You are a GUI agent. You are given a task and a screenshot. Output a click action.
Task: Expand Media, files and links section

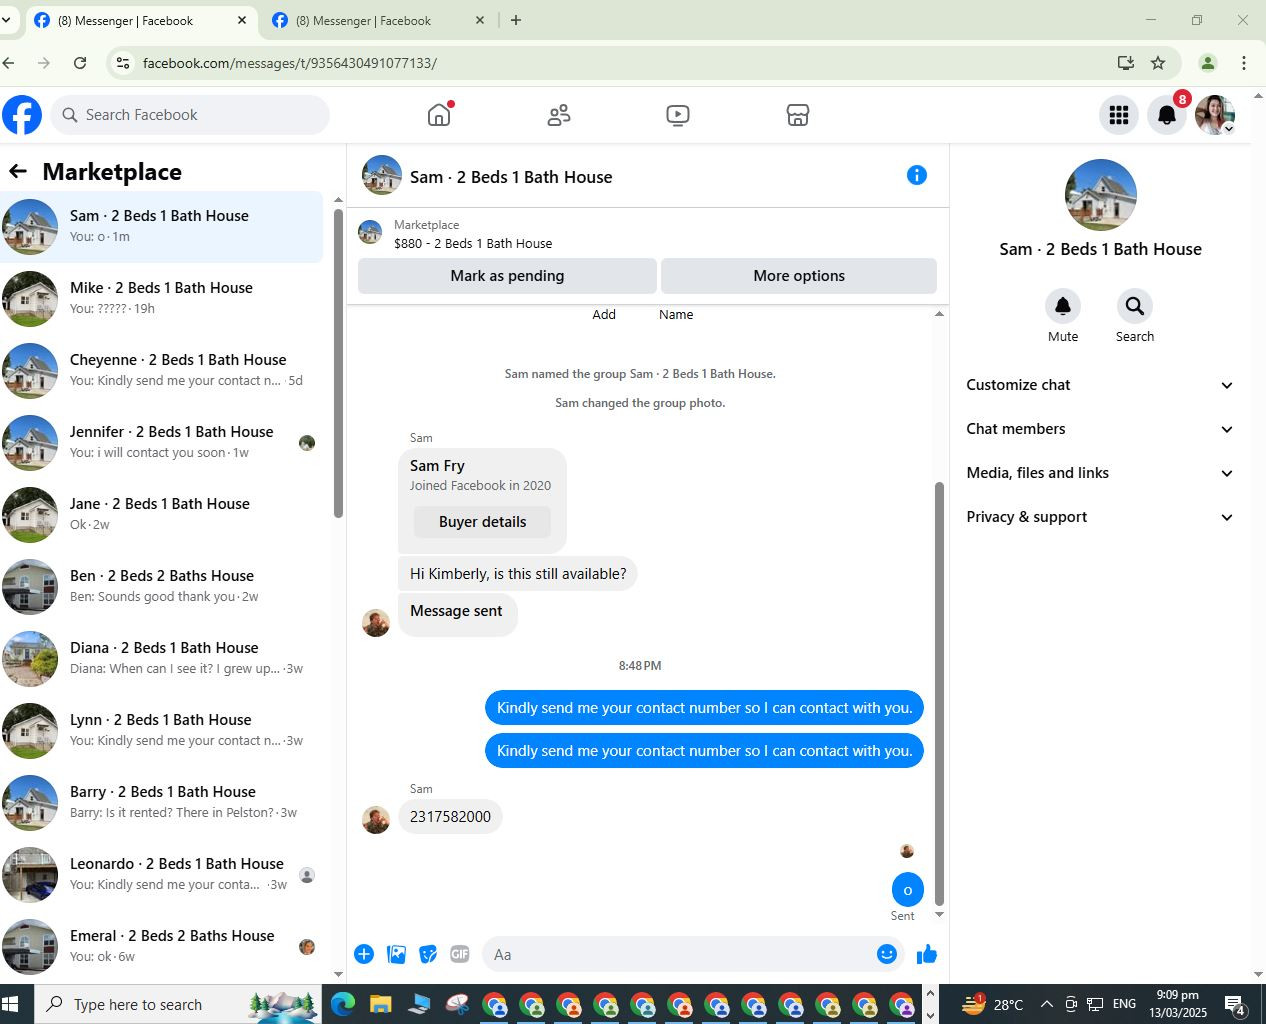click(1100, 473)
